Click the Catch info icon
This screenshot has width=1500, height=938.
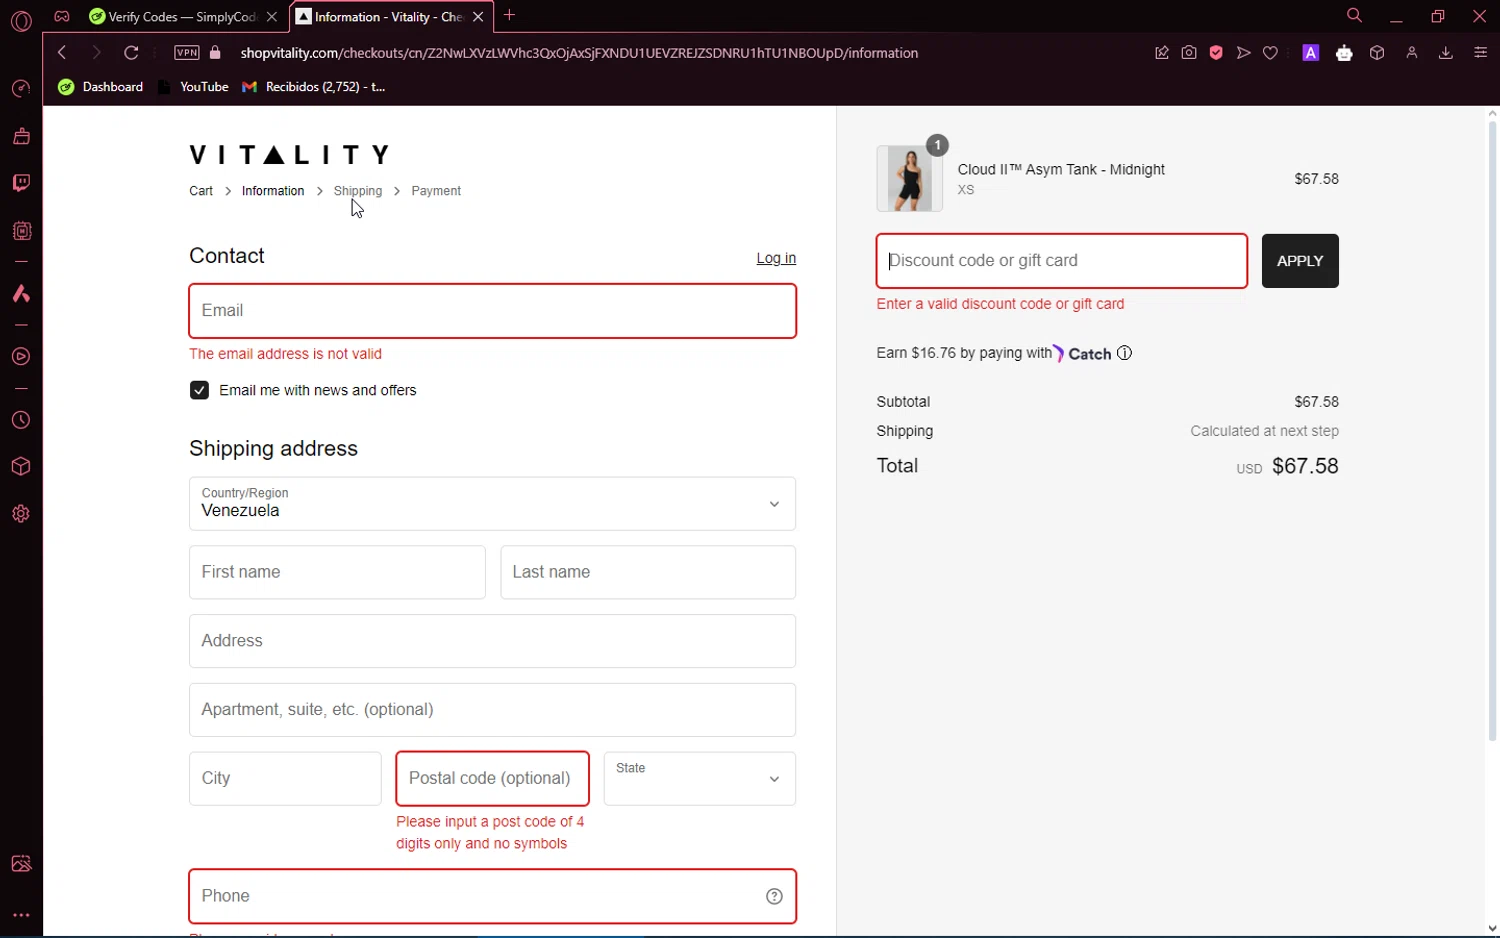[x=1124, y=353]
